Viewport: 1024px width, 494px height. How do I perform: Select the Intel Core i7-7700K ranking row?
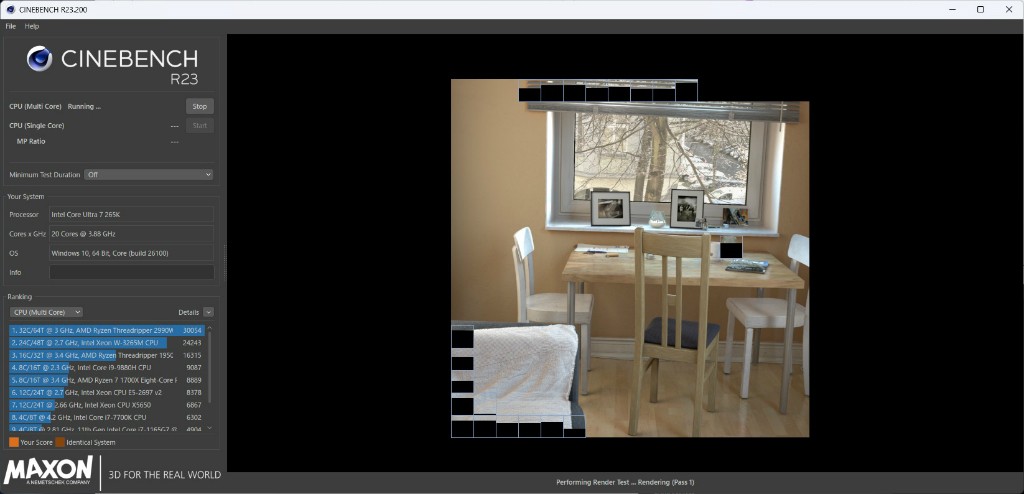coord(105,417)
